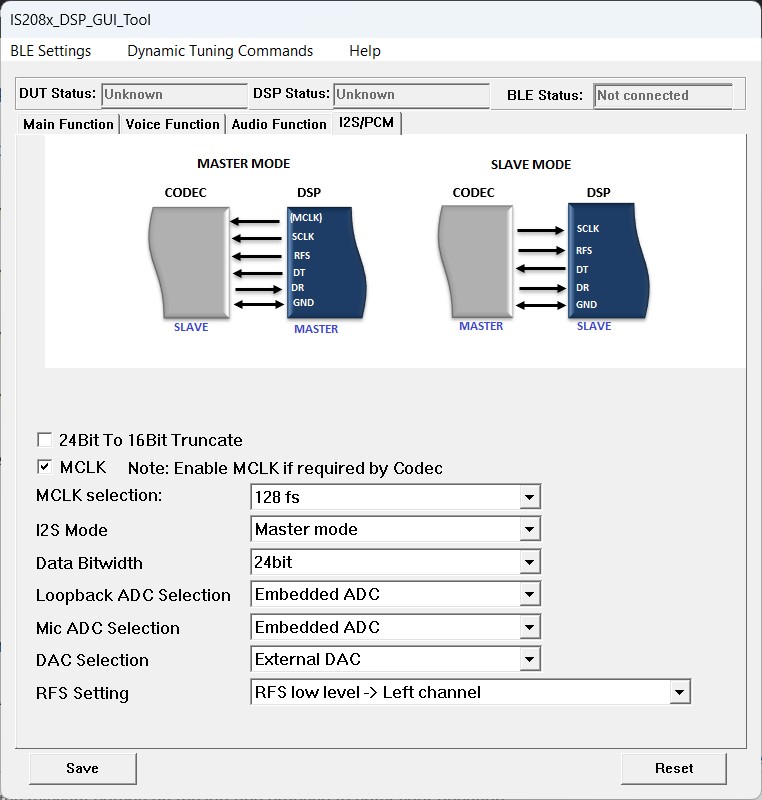
Task: Click the blue DSP block in the slave mode diagram
Action: pyautogui.click(x=608, y=261)
